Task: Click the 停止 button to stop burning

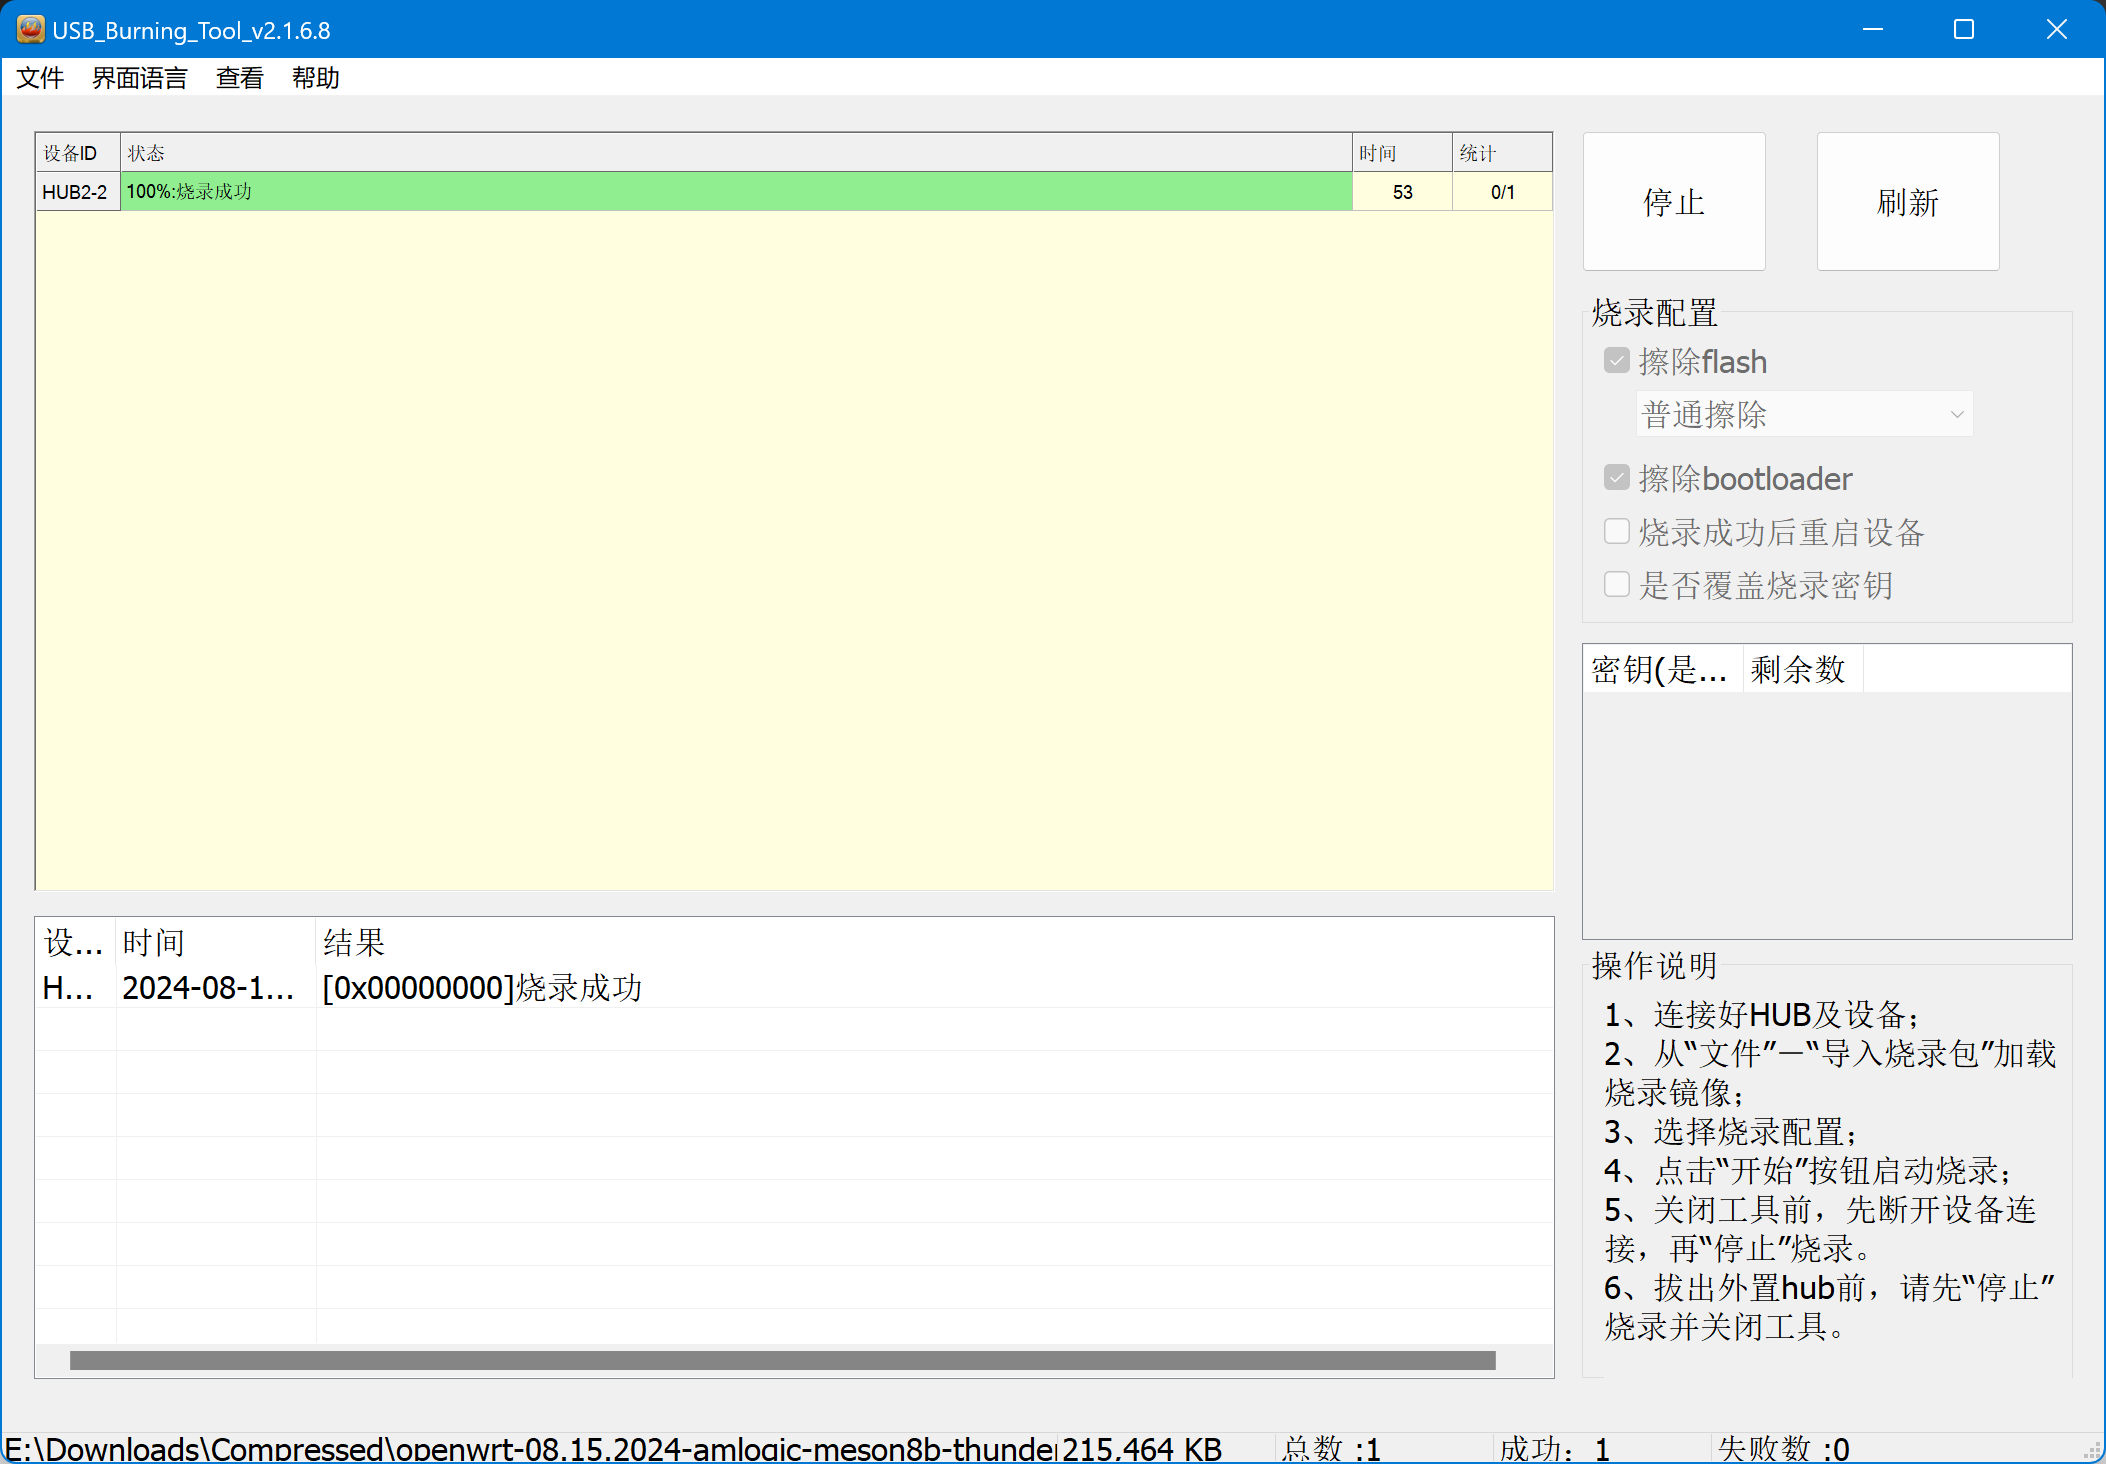Action: click(x=1673, y=201)
